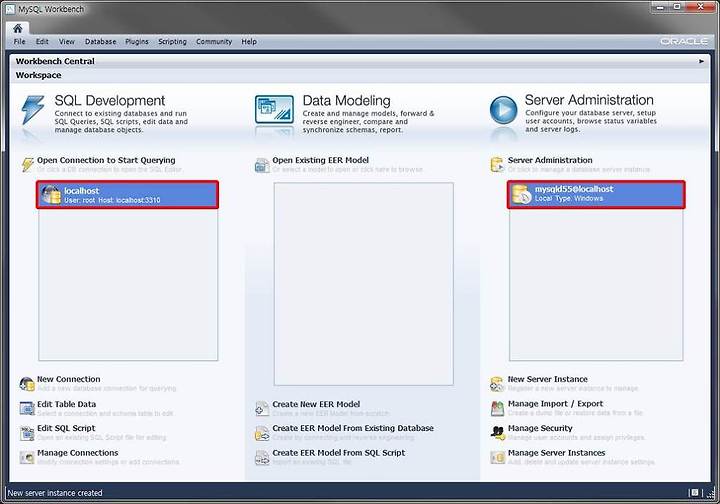Screen dimensions: 720x504
Task: Open the Edit menu
Action: (42, 41)
